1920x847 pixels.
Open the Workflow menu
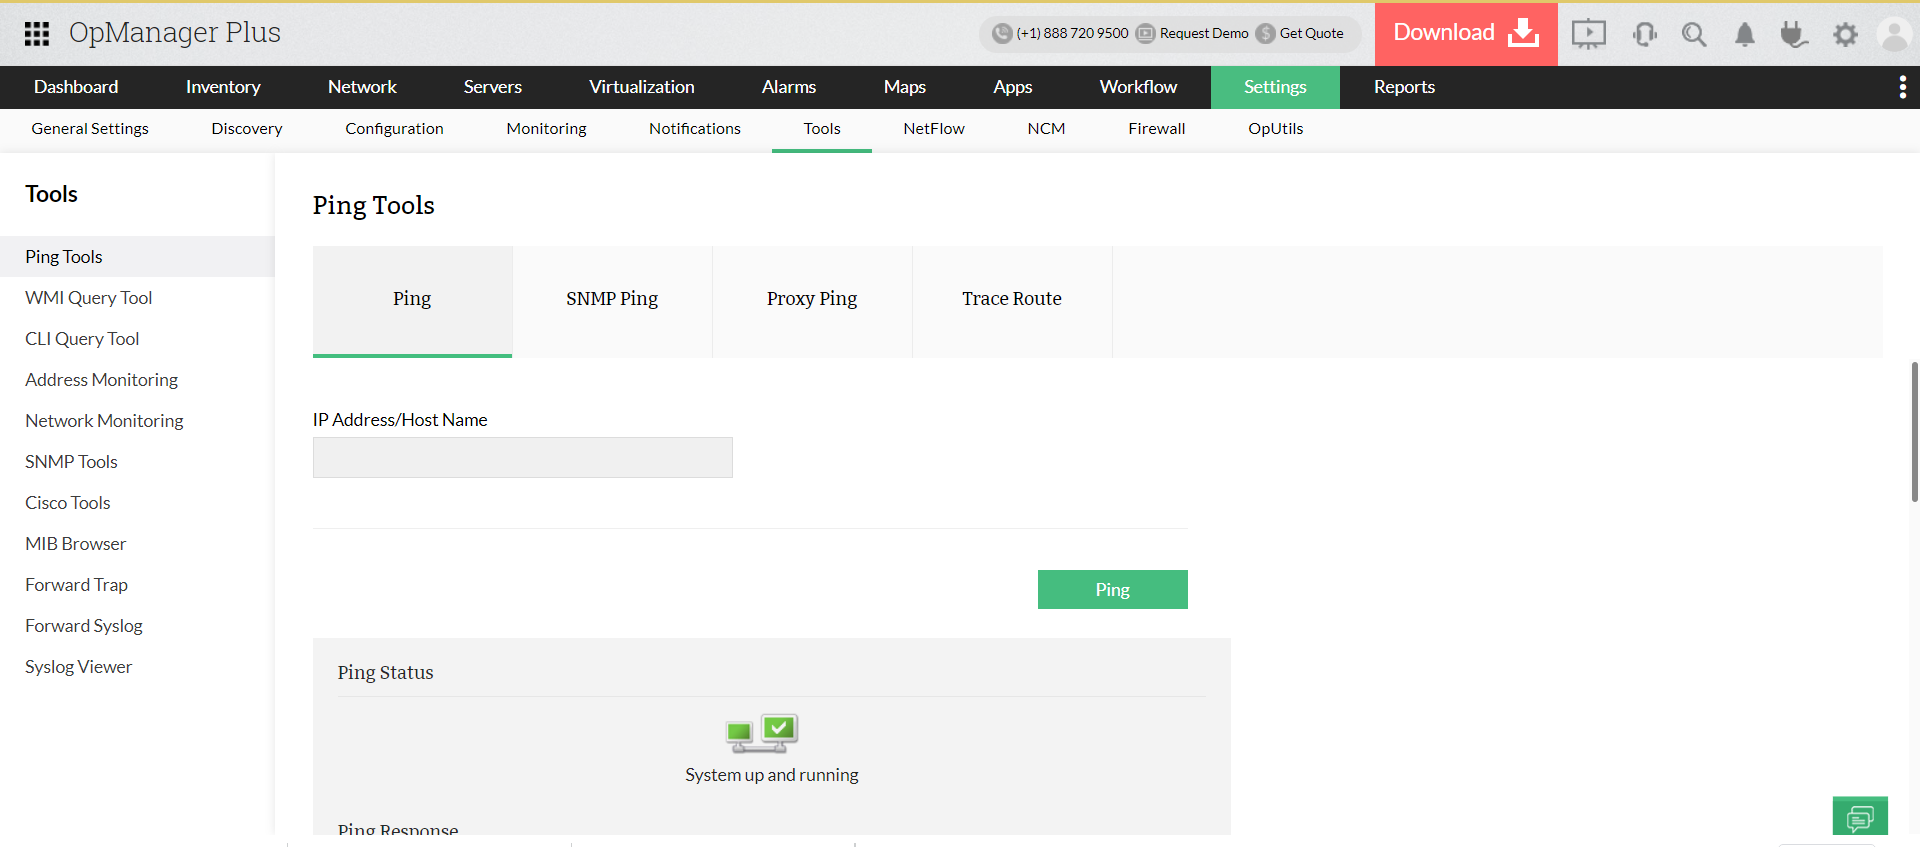coord(1138,88)
